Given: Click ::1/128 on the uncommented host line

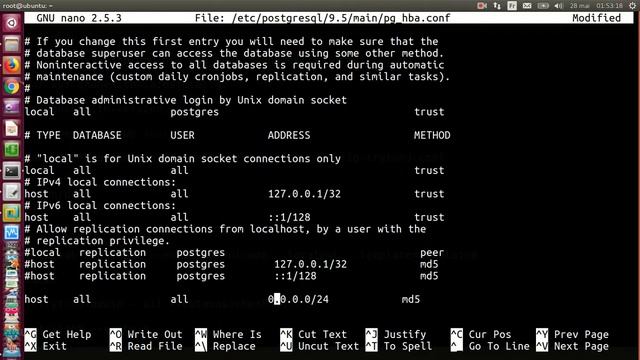Looking at the screenshot, I should click(x=289, y=217).
